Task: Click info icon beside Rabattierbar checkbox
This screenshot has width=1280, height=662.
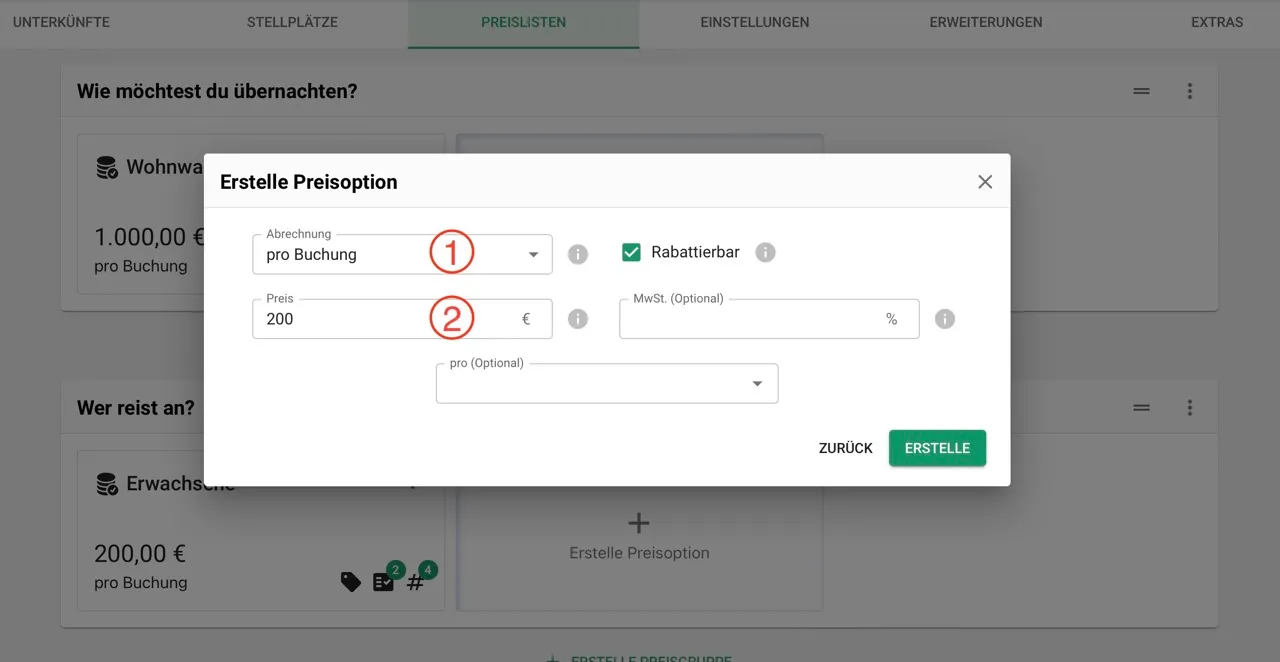Action: [x=765, y=252]
